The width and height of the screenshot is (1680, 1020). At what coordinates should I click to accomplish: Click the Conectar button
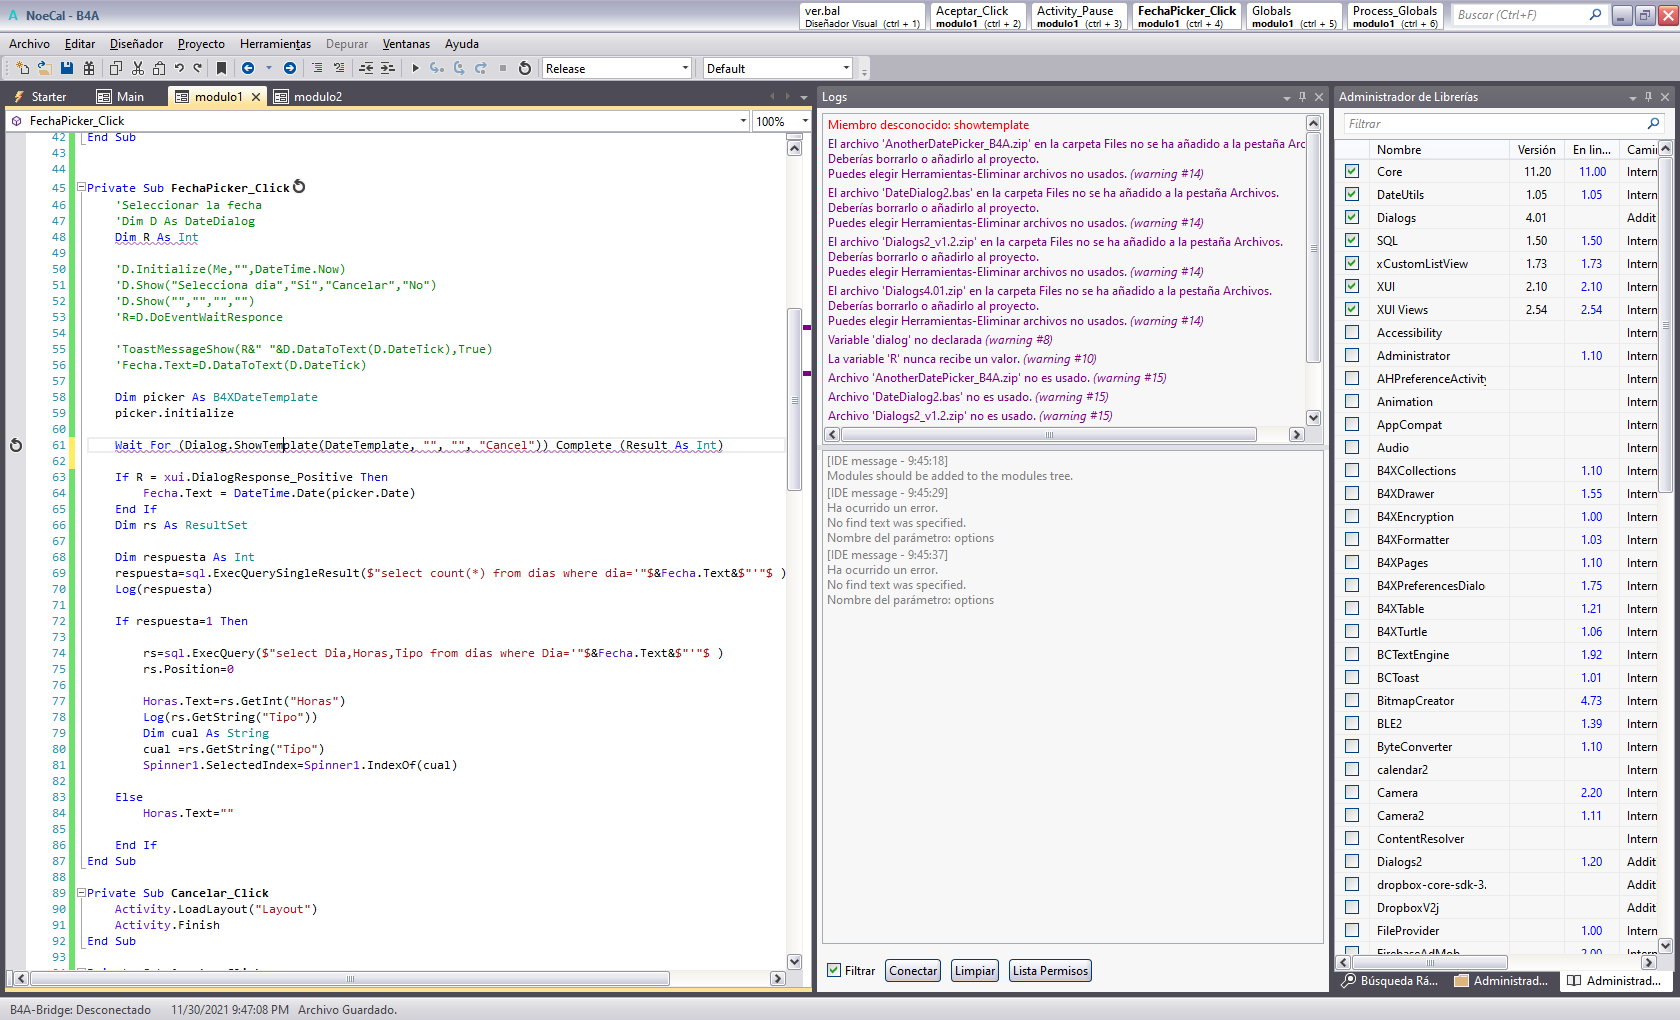coord(913,970)
